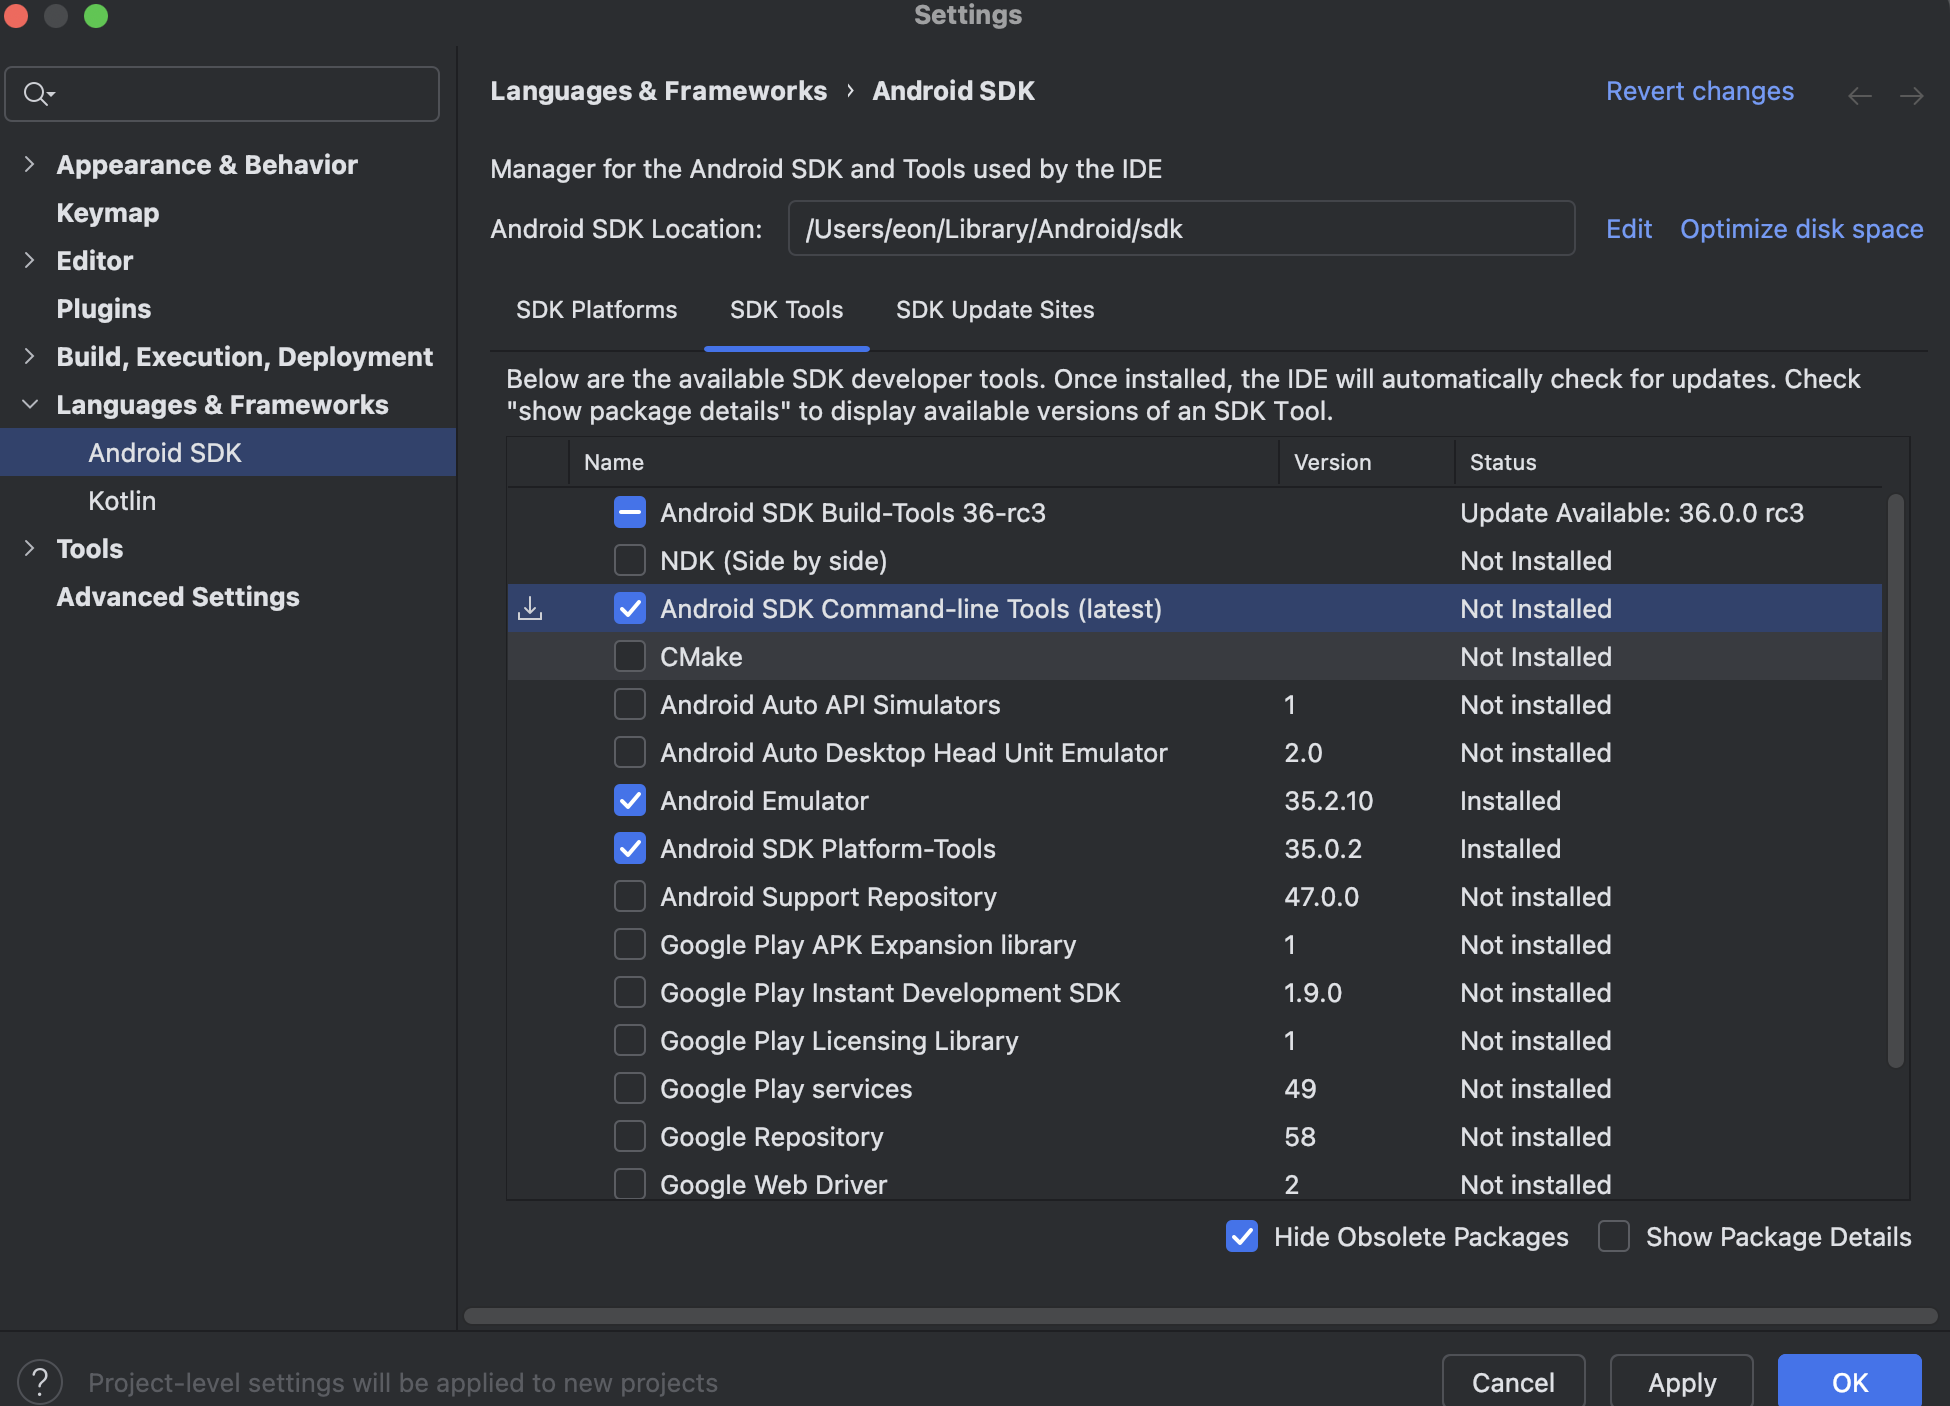This screenshot has height=1406, width=1950.
Task: Click the pending download icon for Command-line Tools
Action: 530,608
